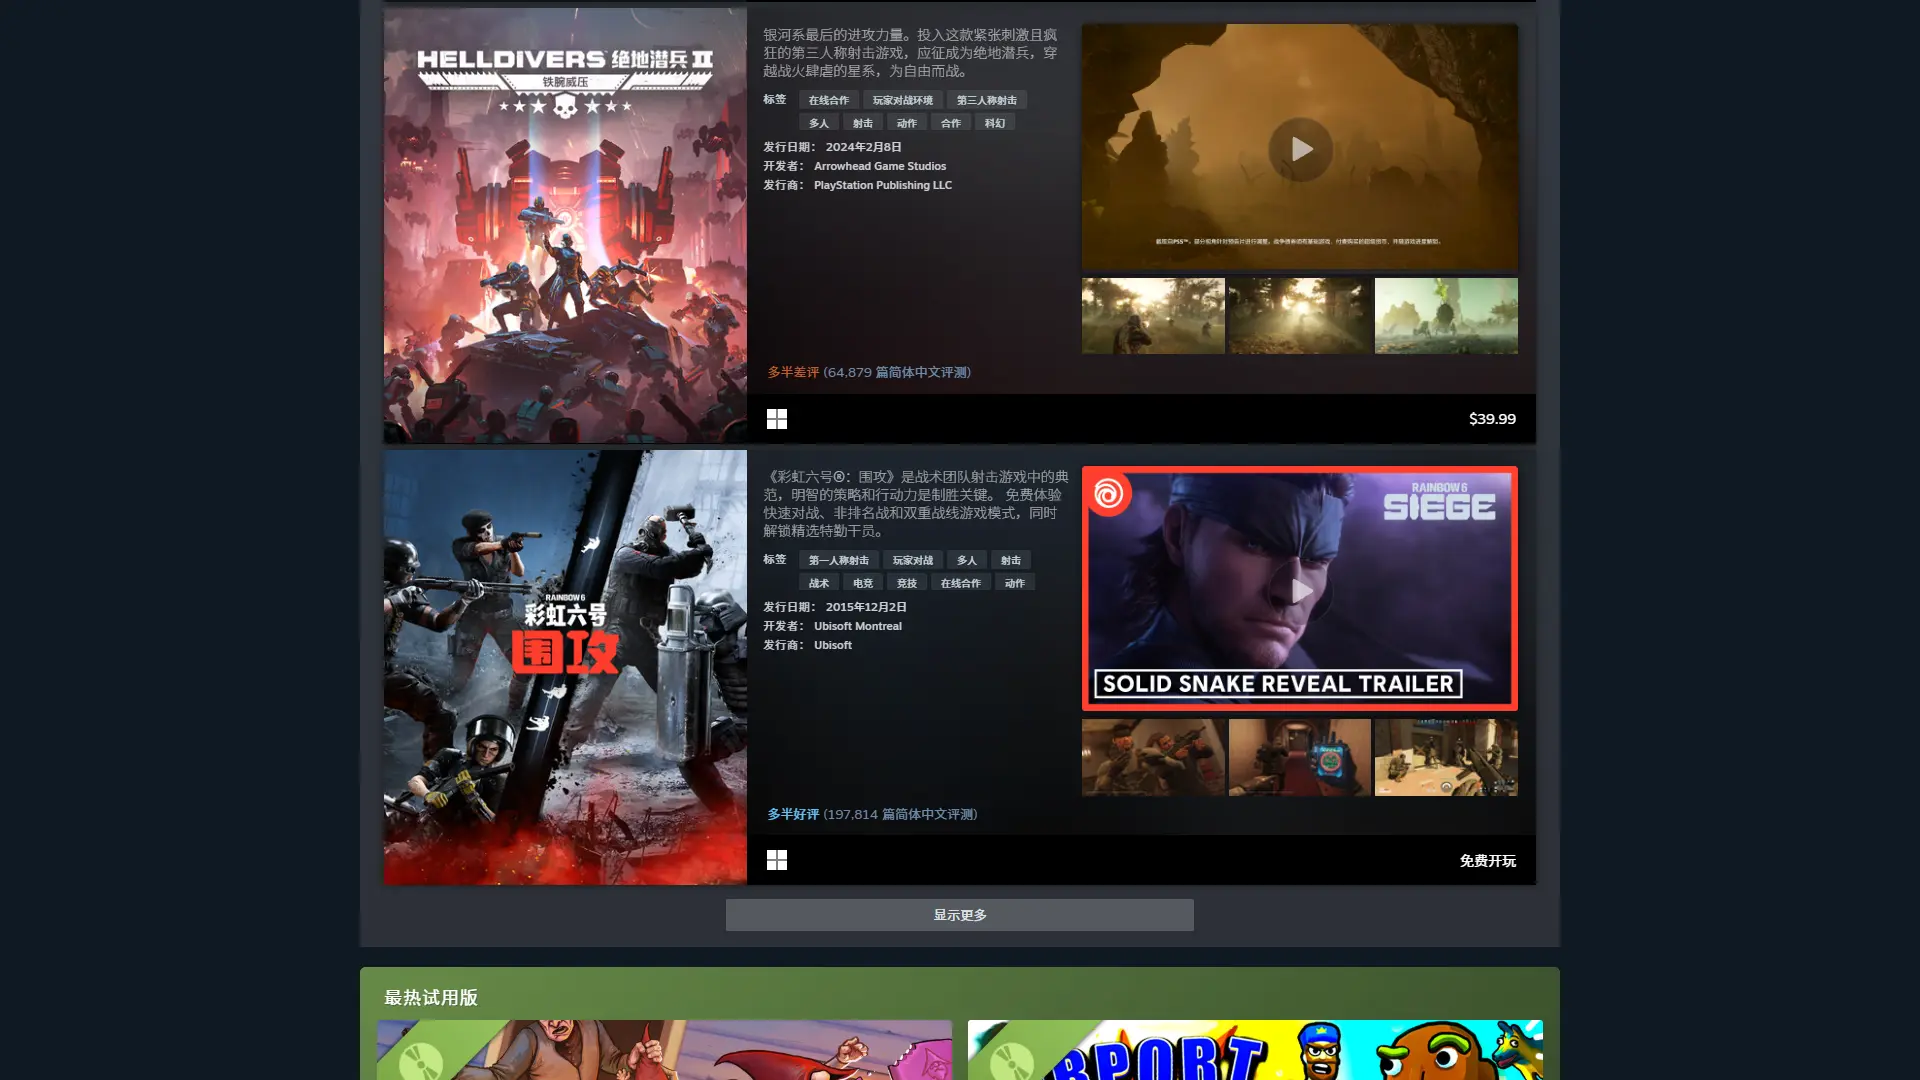Viewport: 1920px width, 1080px height.
Task: Click Ubisoft logo on Siege trailer
Action: (1108, 493)
